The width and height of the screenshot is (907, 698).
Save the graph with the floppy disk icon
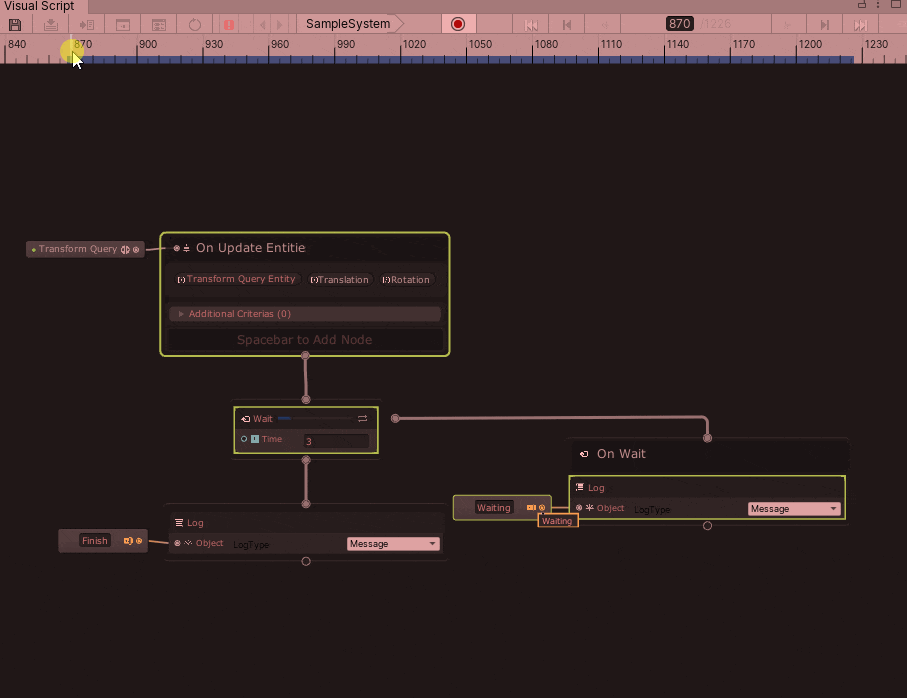coord(15,25)
